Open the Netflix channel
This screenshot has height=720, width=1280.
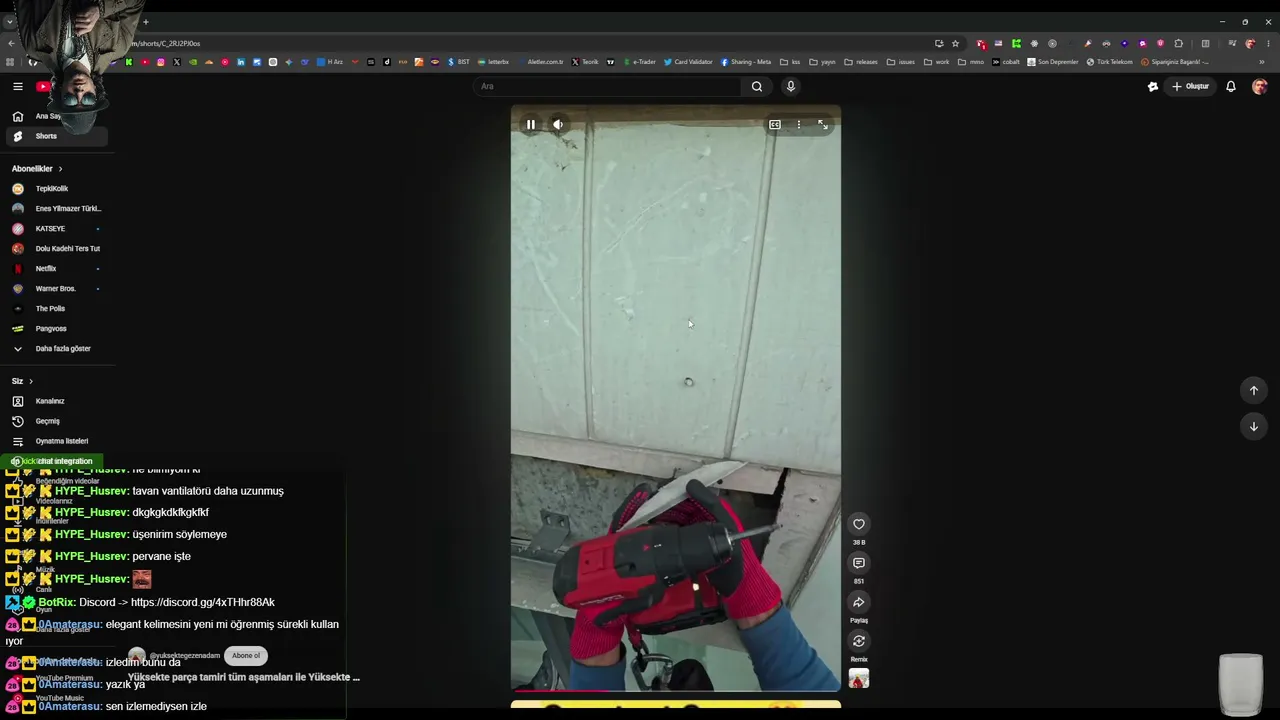click(x=55, y=269)
